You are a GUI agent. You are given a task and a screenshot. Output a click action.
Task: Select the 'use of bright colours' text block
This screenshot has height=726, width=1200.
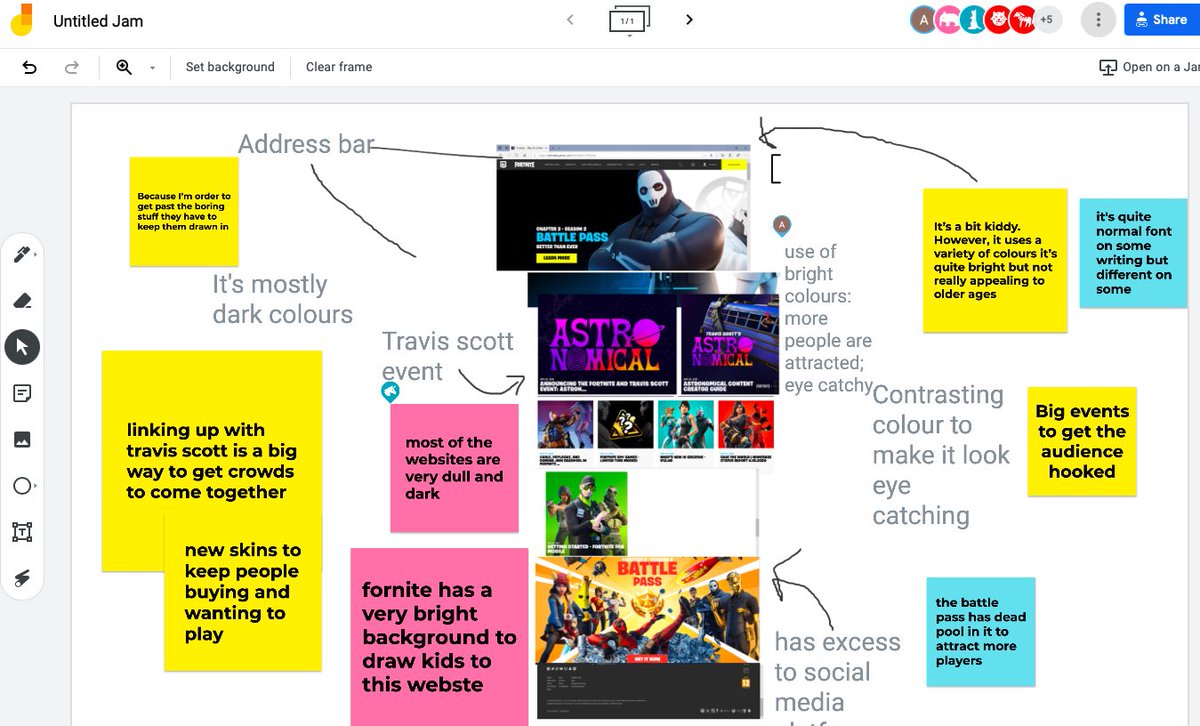[x=828, y=318]
